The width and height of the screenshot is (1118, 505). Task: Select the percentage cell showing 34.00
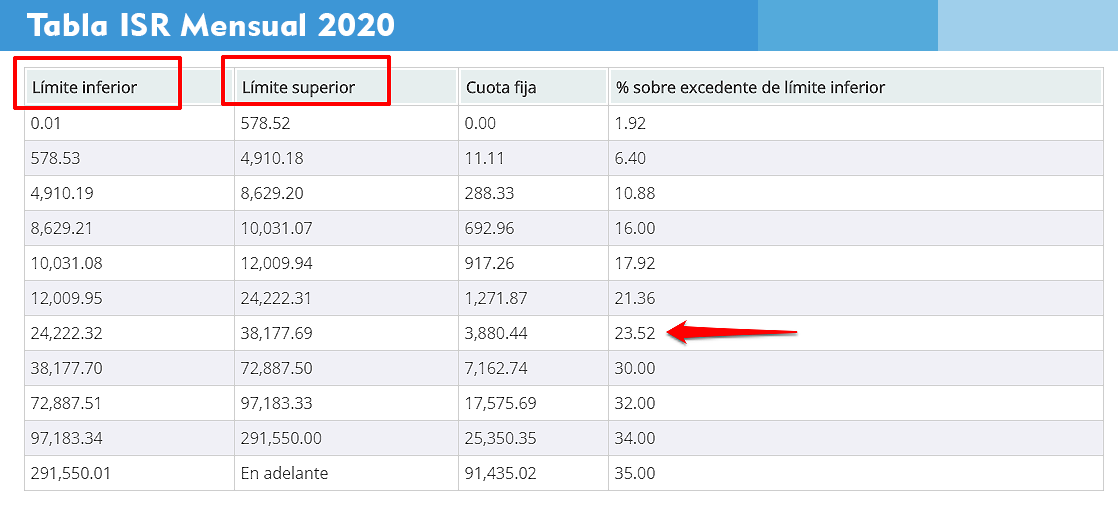click(635, 438)
